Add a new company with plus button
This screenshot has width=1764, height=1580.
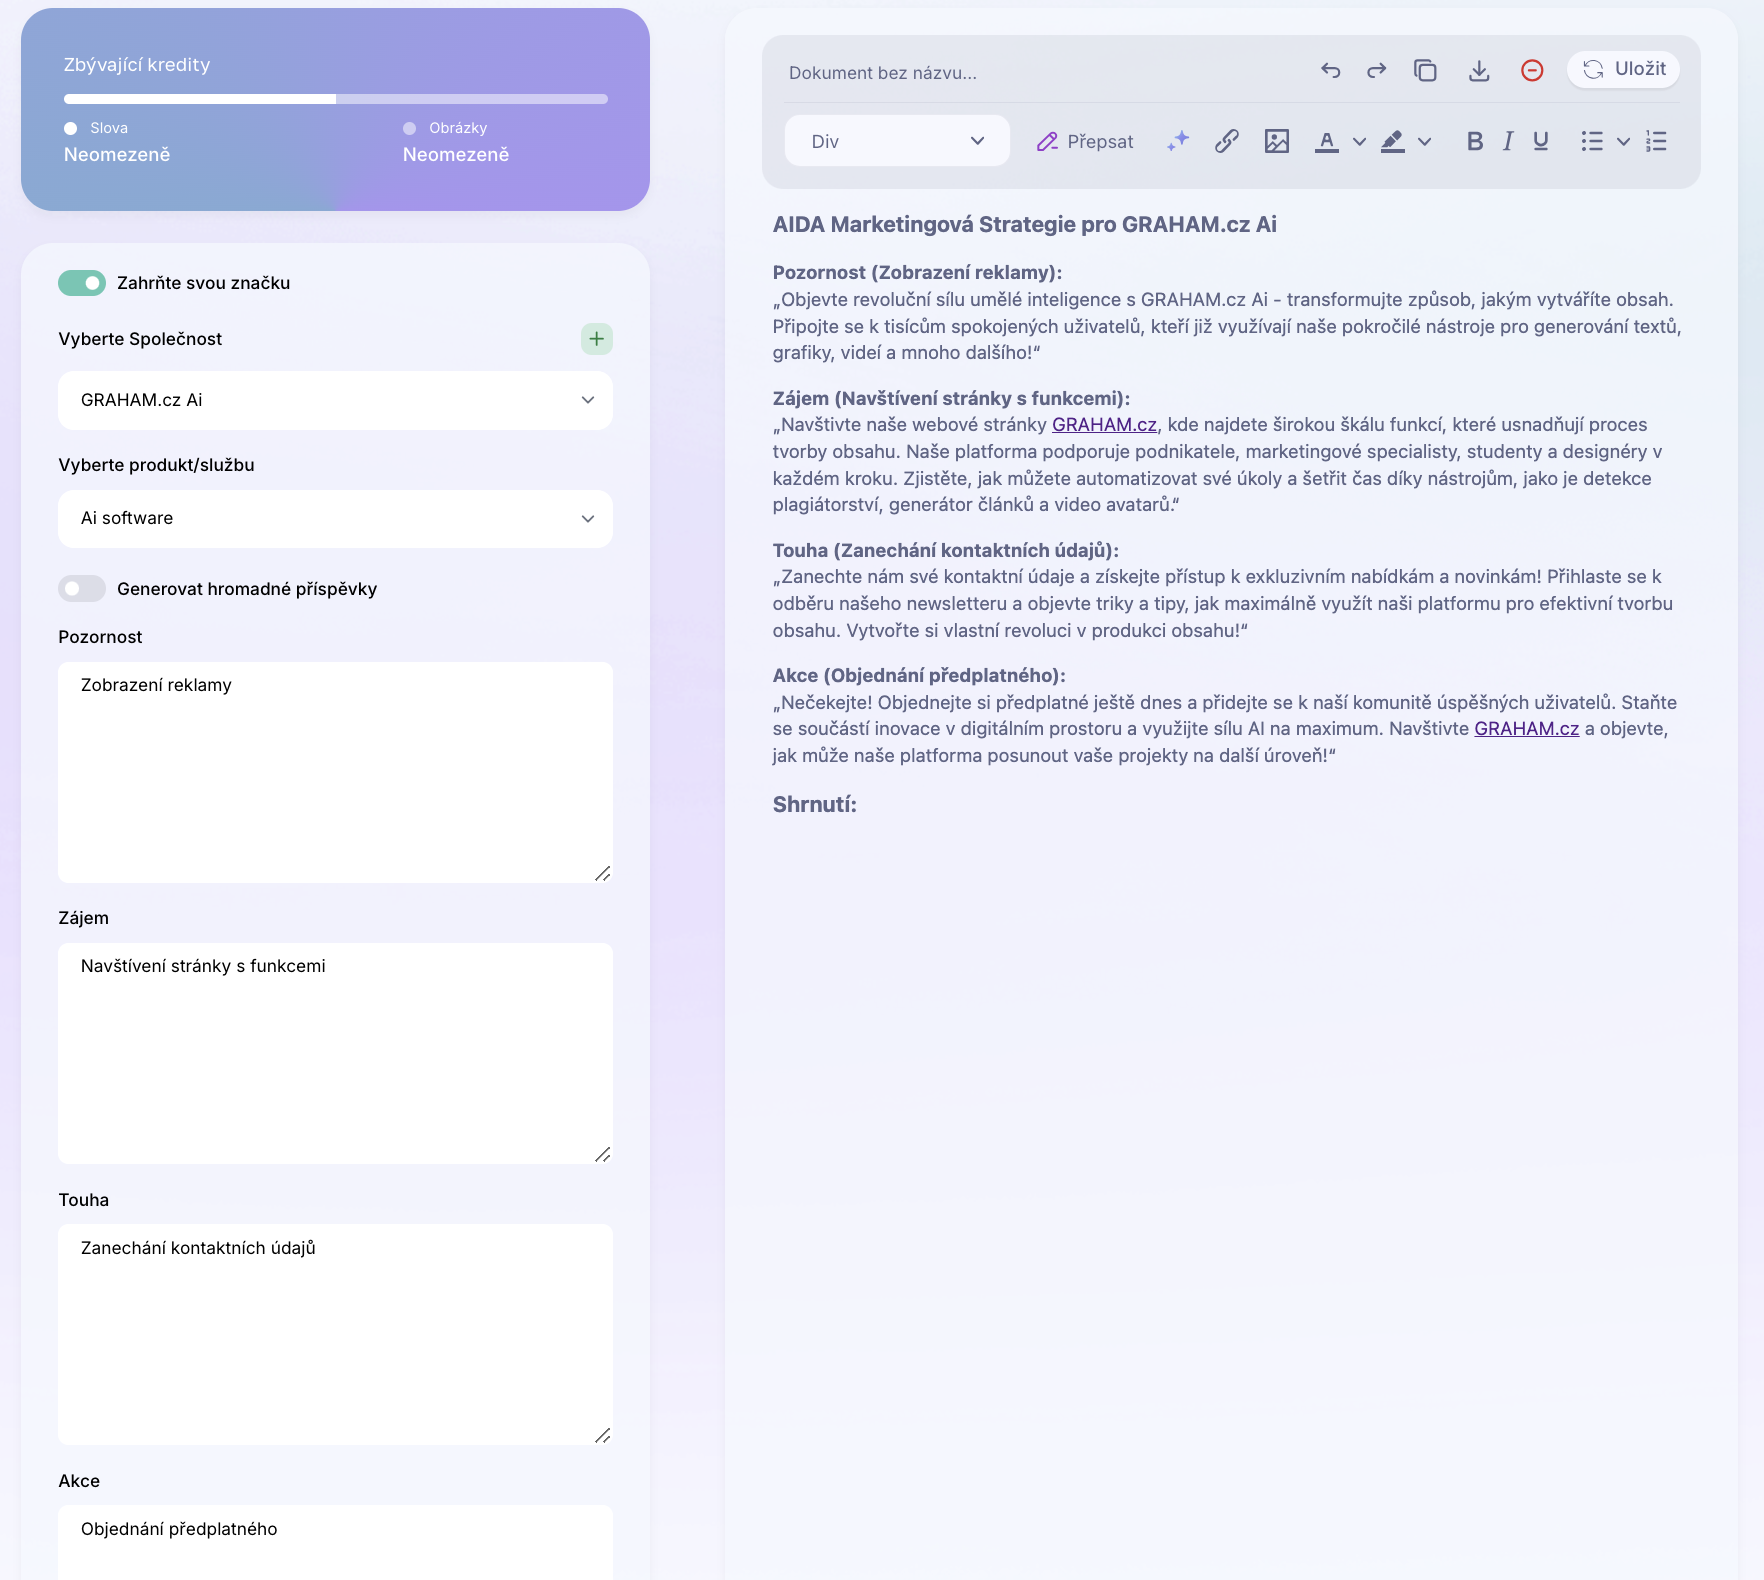tap(597, 339)
